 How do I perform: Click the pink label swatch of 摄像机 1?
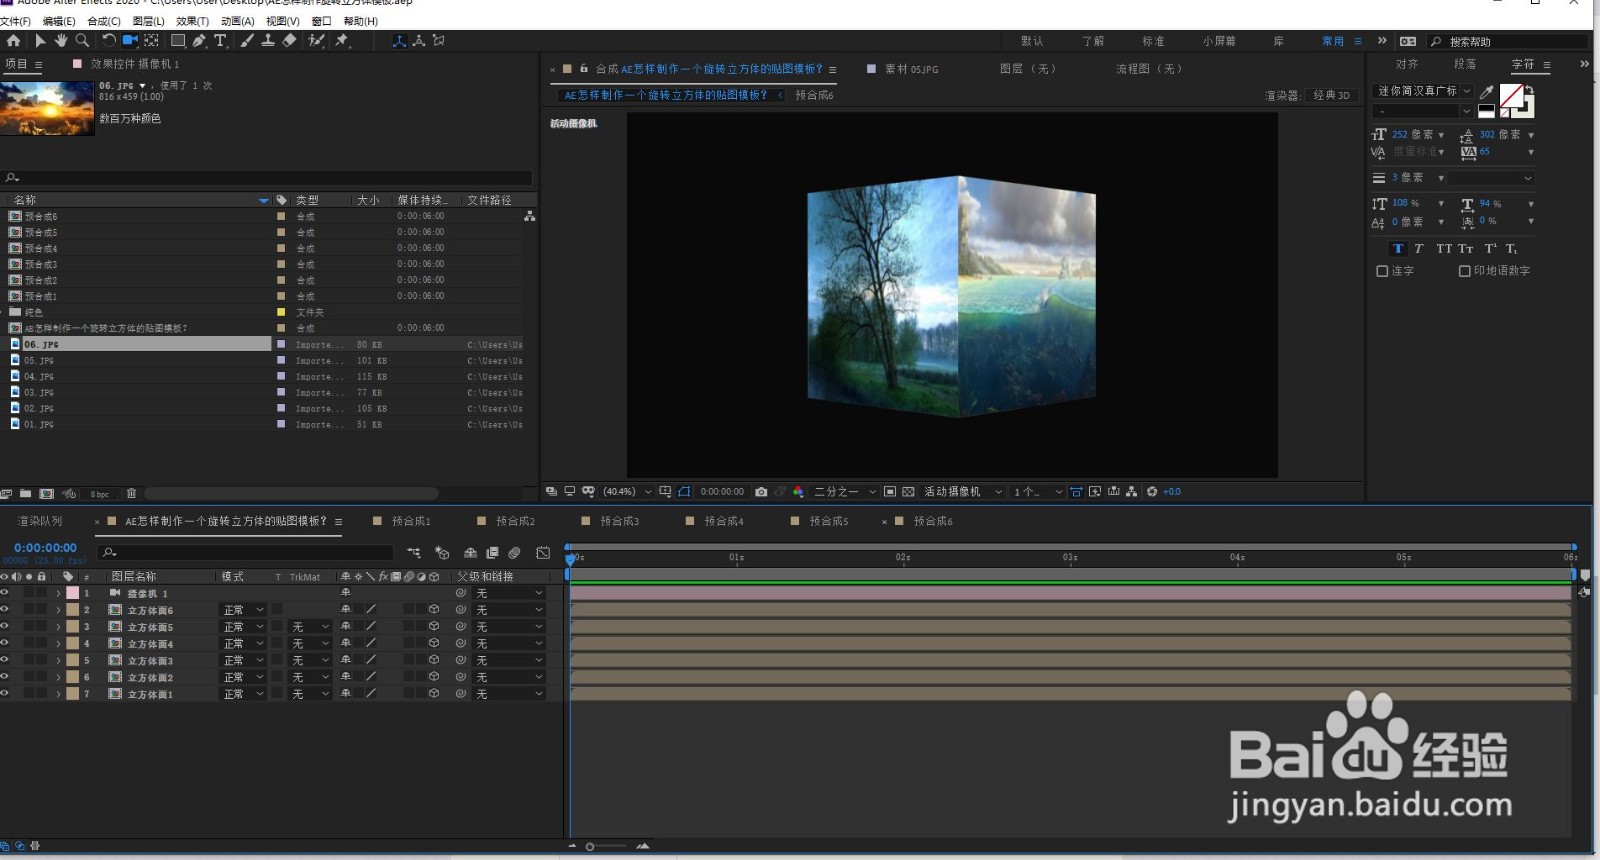pyautogui.click(x=72, y=593)
